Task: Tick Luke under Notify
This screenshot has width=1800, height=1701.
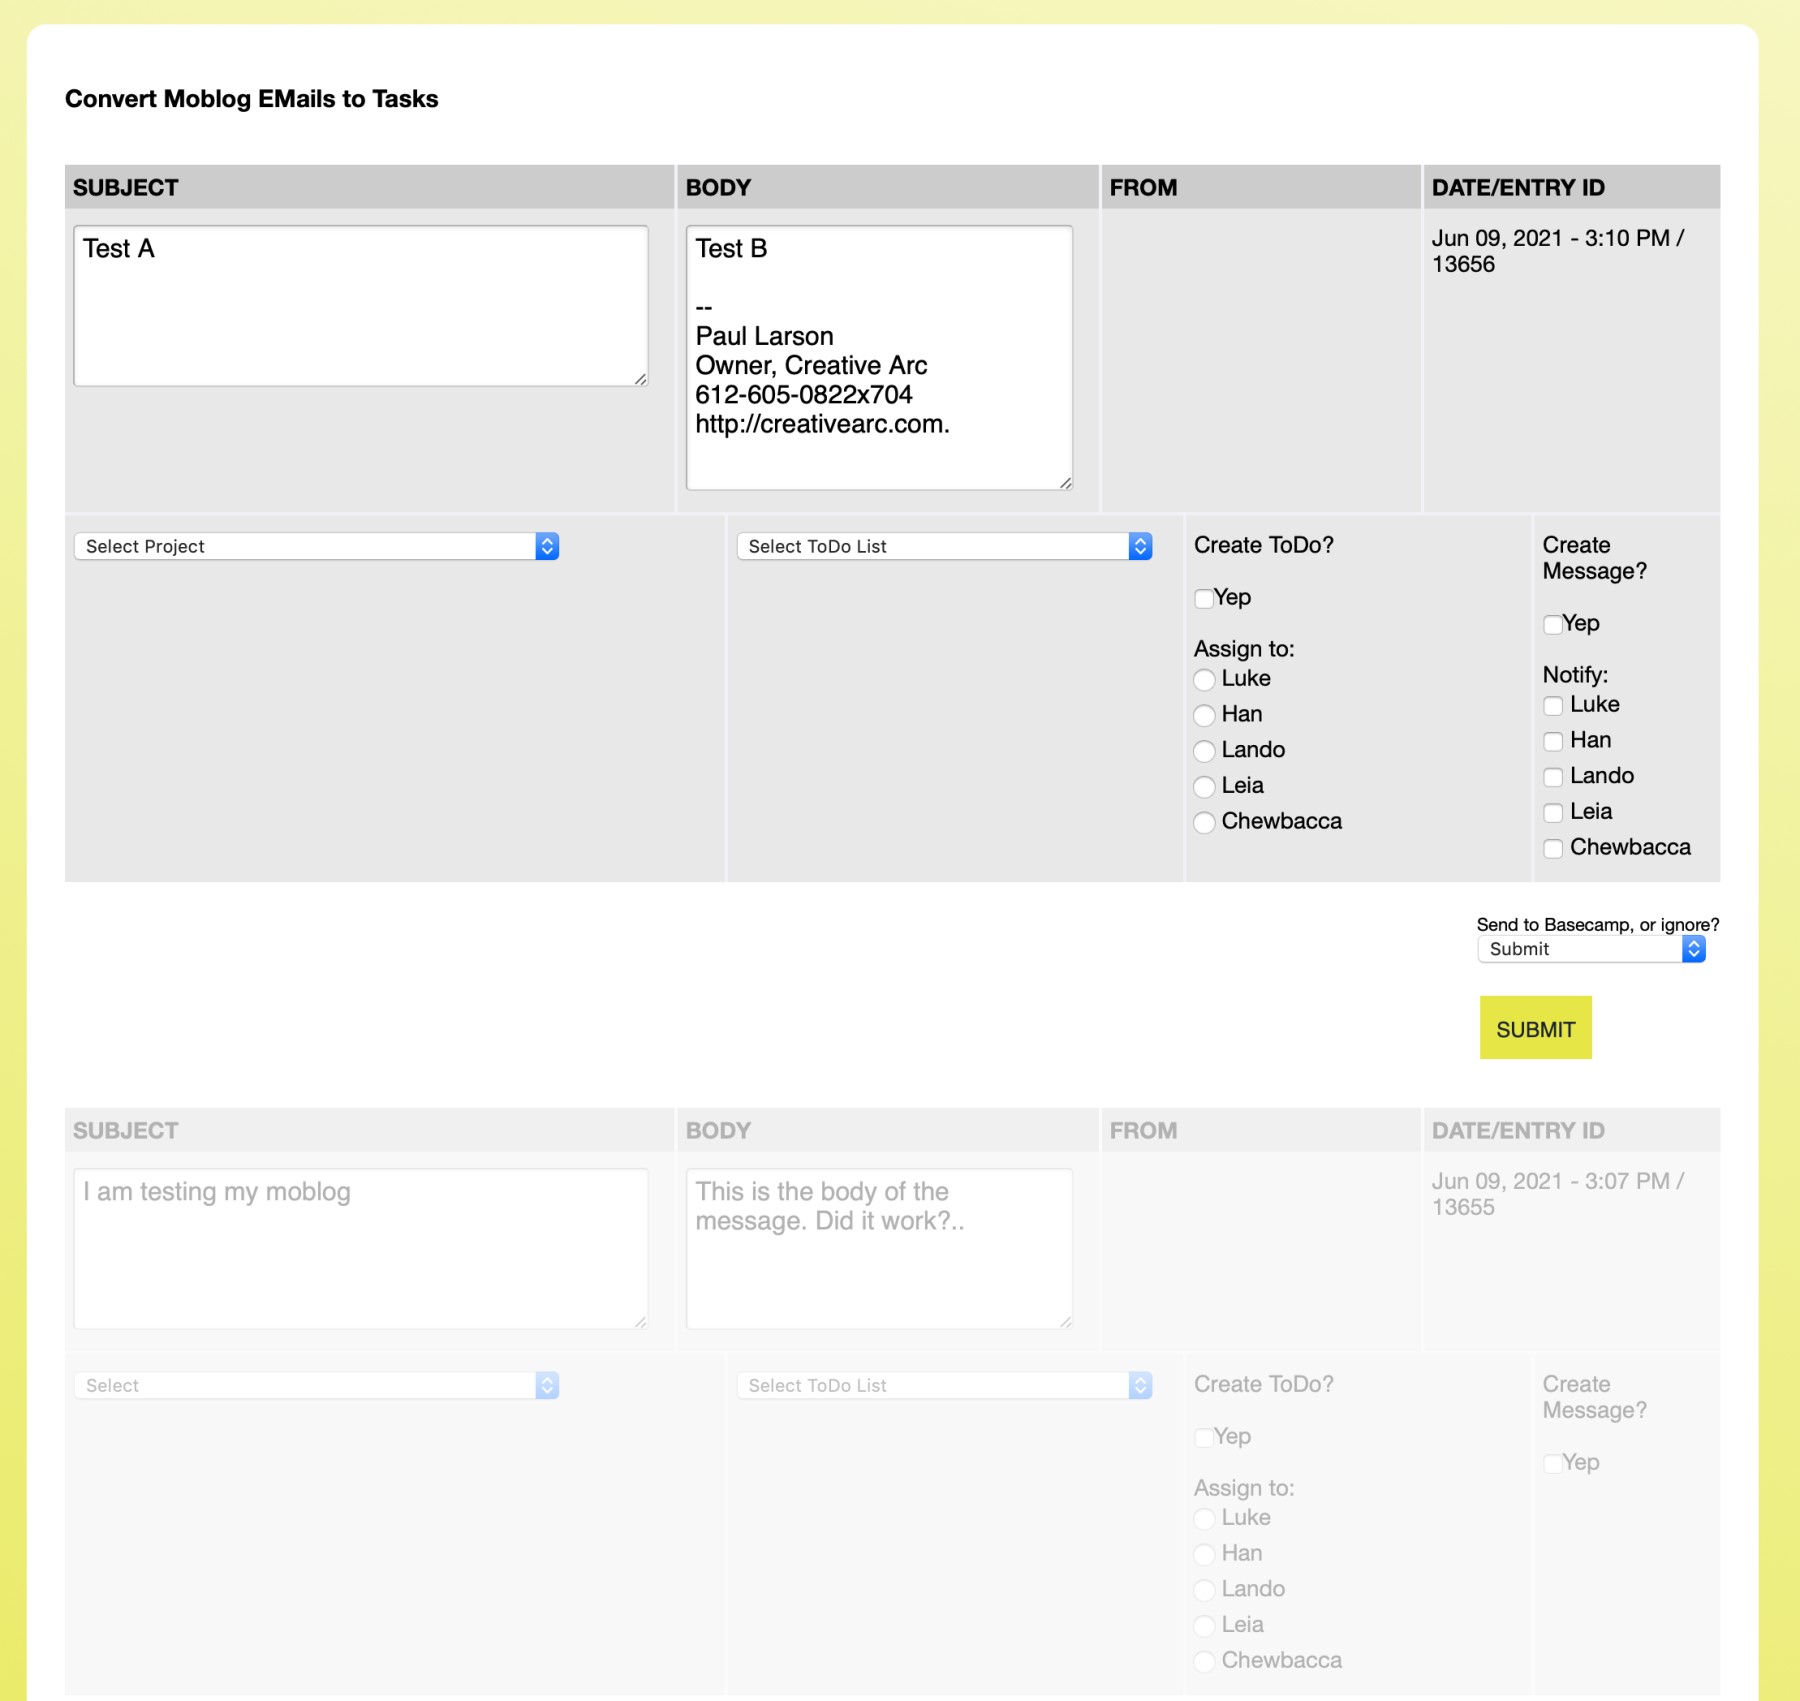Action: tap(1553, 706)
